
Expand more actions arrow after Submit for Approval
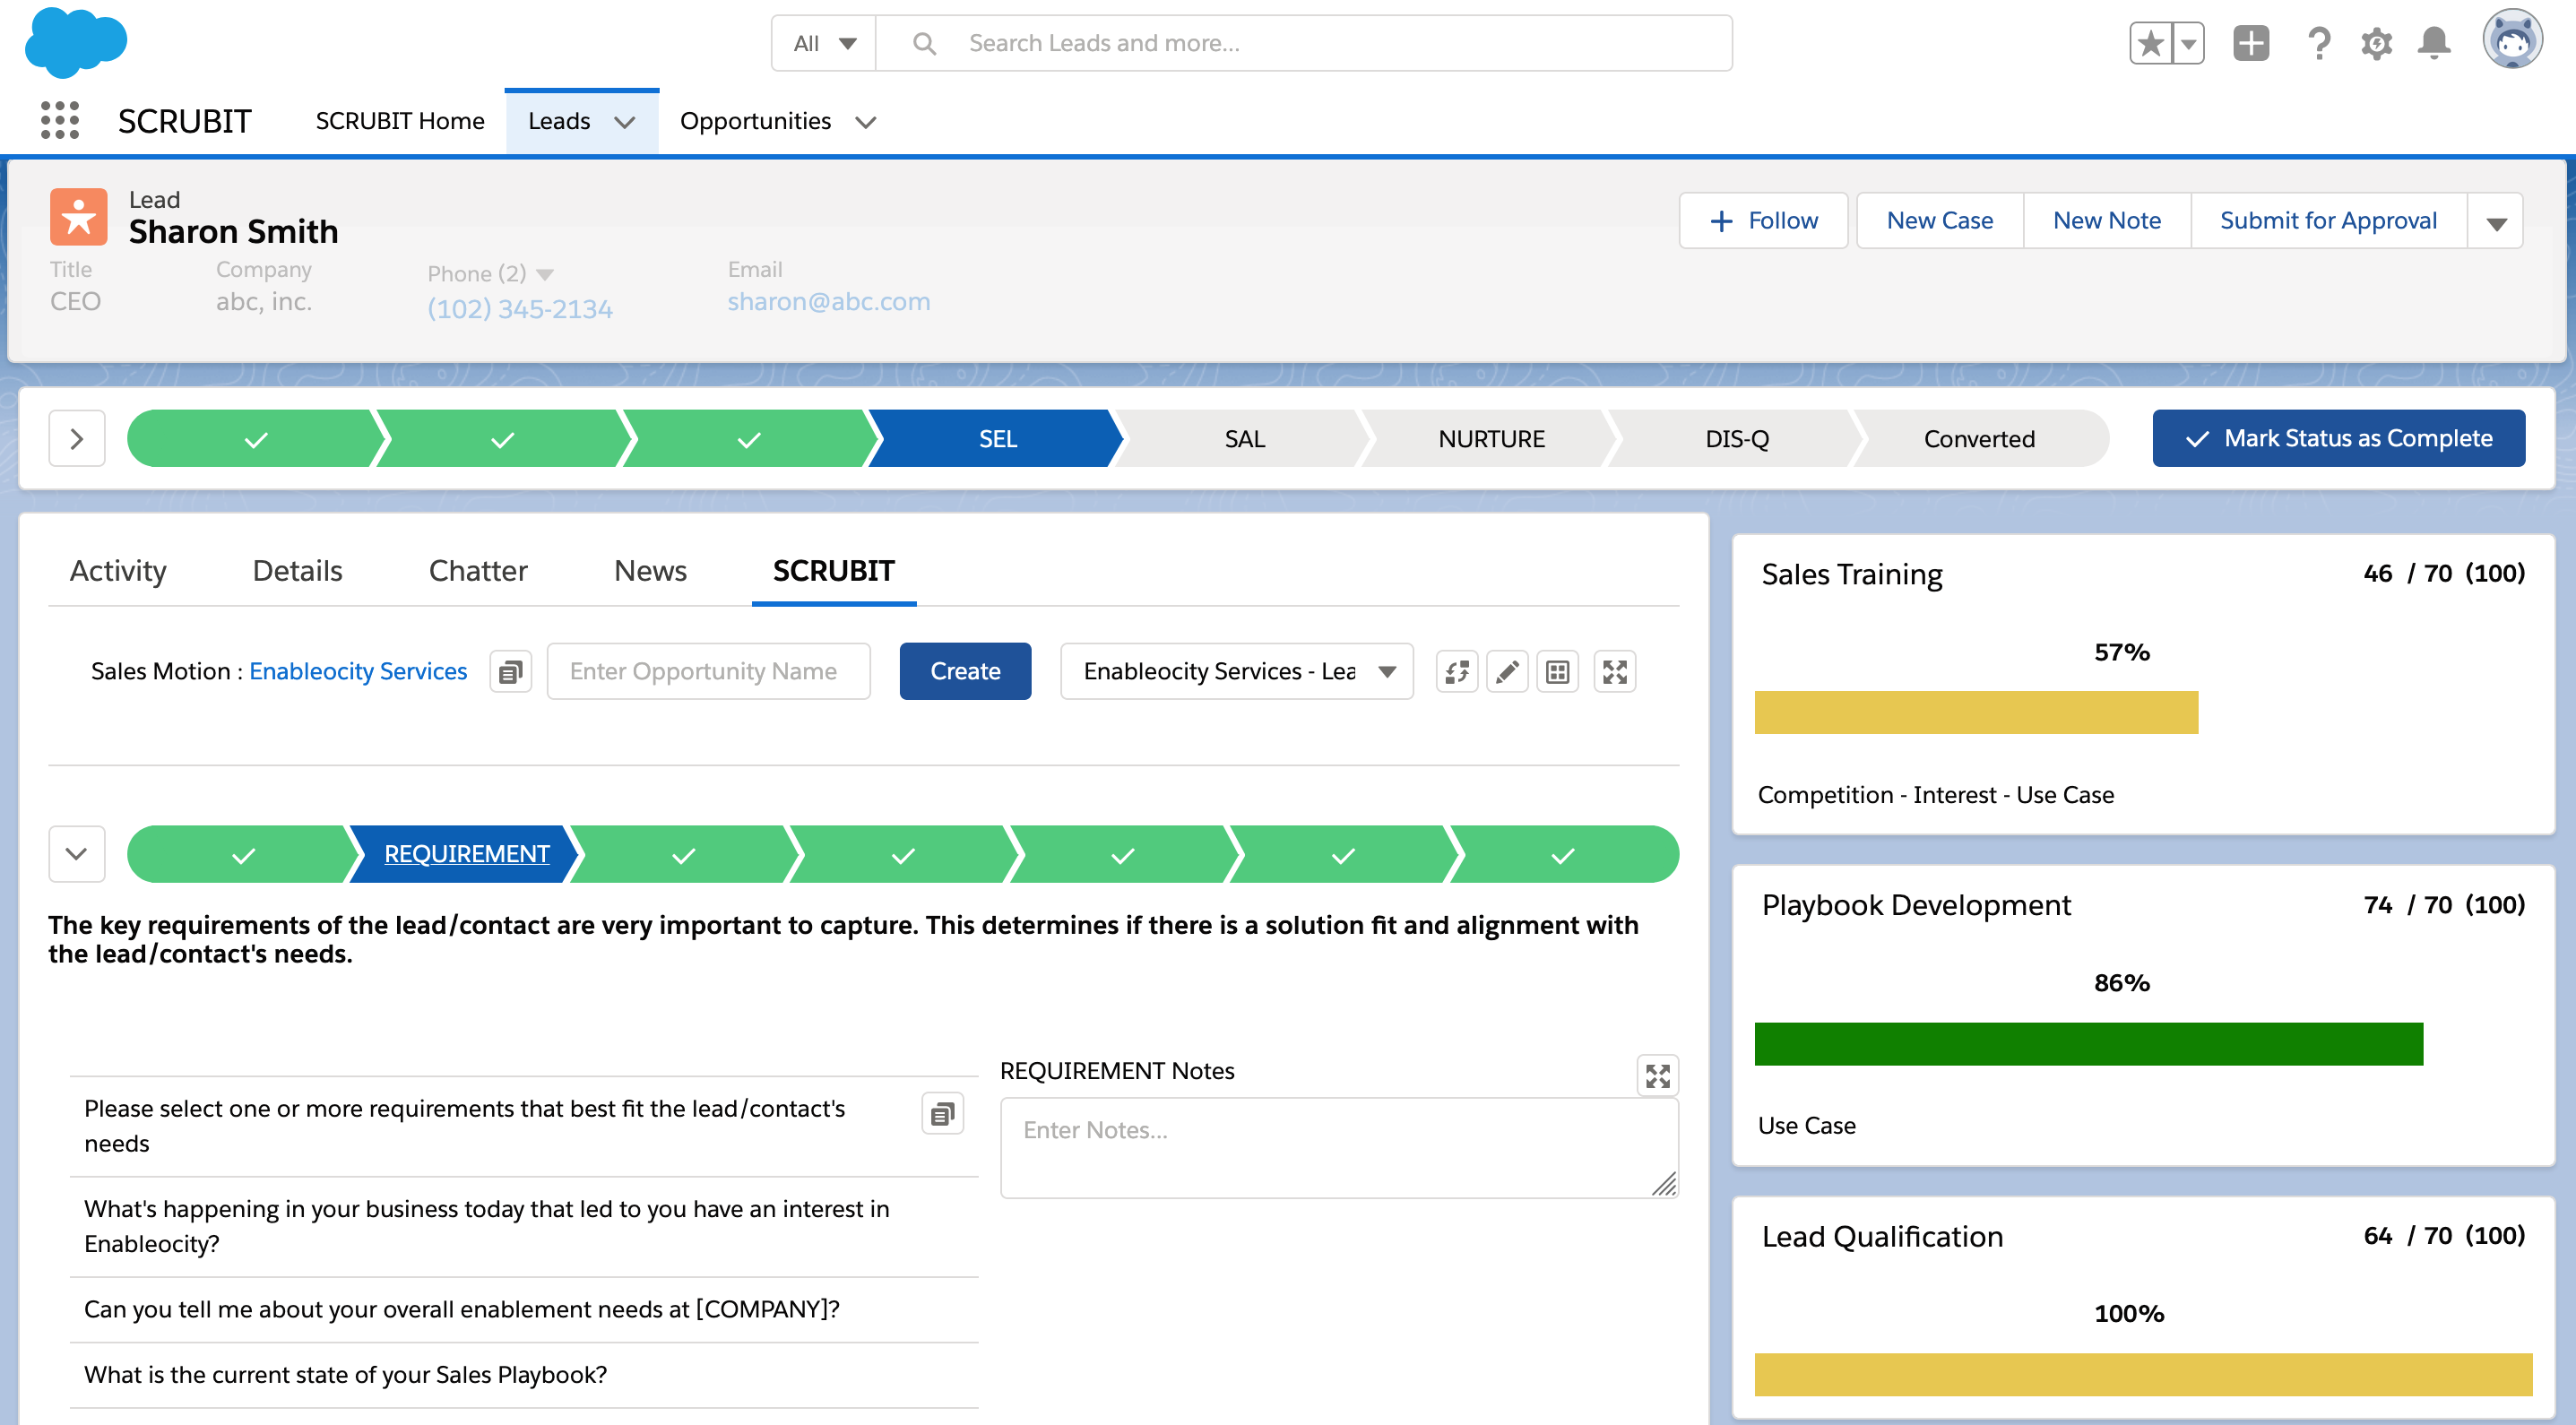[2495, 221]
